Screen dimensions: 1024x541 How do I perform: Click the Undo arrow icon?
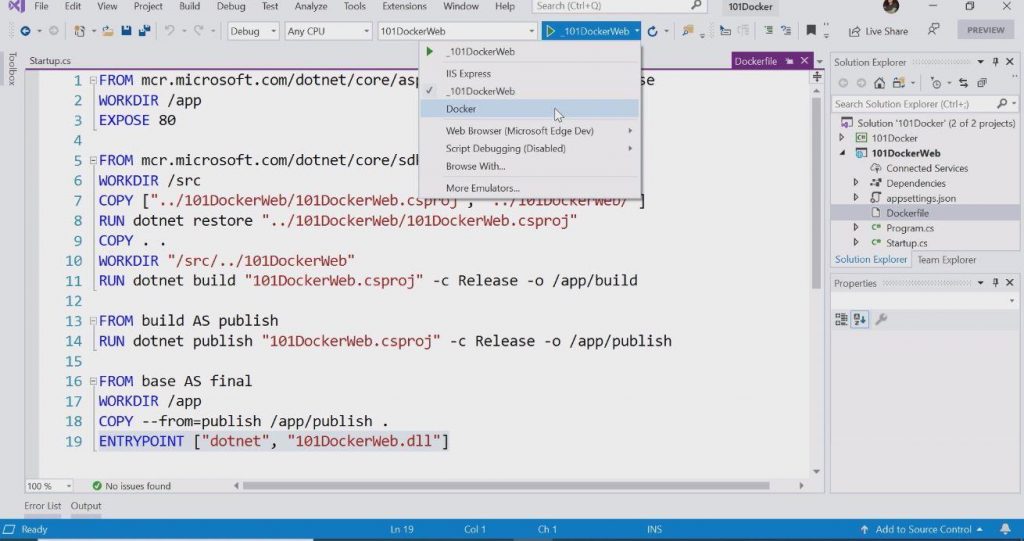169,31
